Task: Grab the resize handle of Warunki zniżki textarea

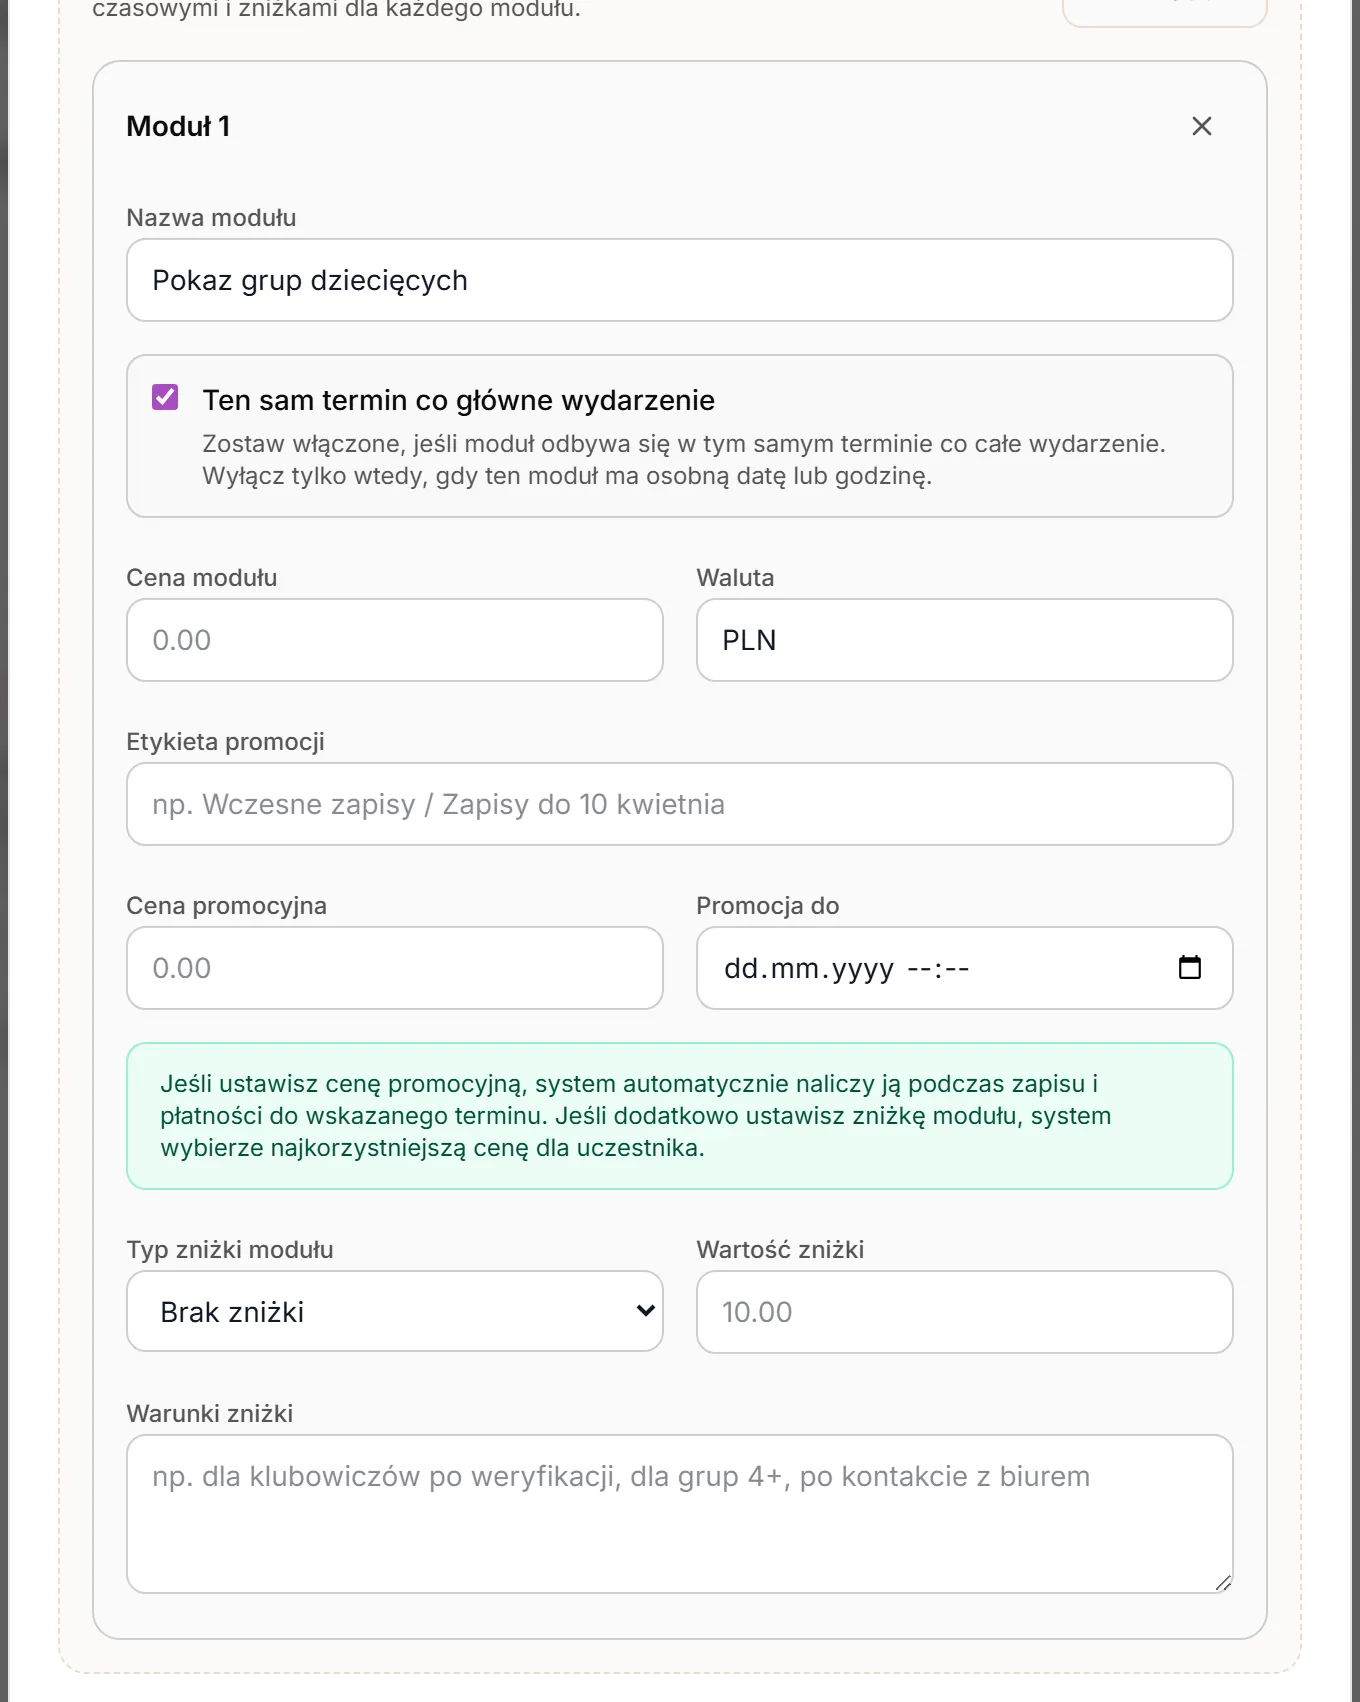Action: pyautogui.click(x=1223, y=1583)
